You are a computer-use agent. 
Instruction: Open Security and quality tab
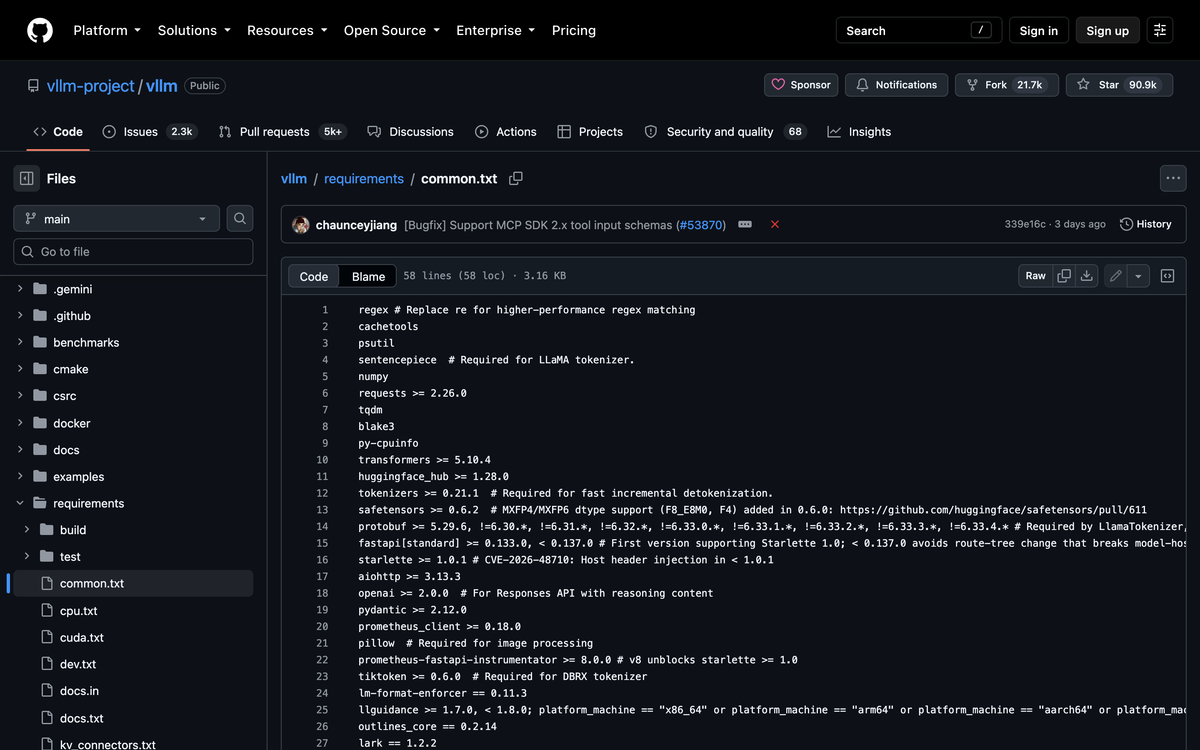click(725, 132)
